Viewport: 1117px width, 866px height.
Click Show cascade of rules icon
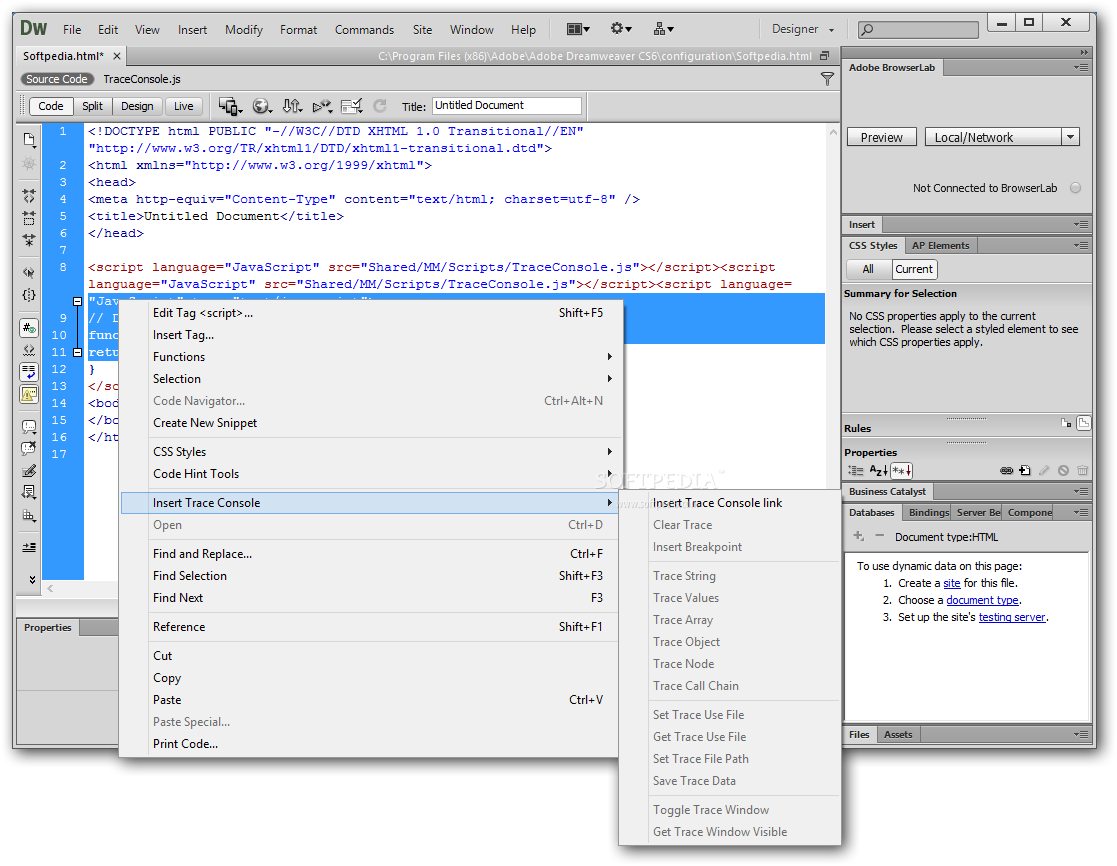coord(1084,423)
